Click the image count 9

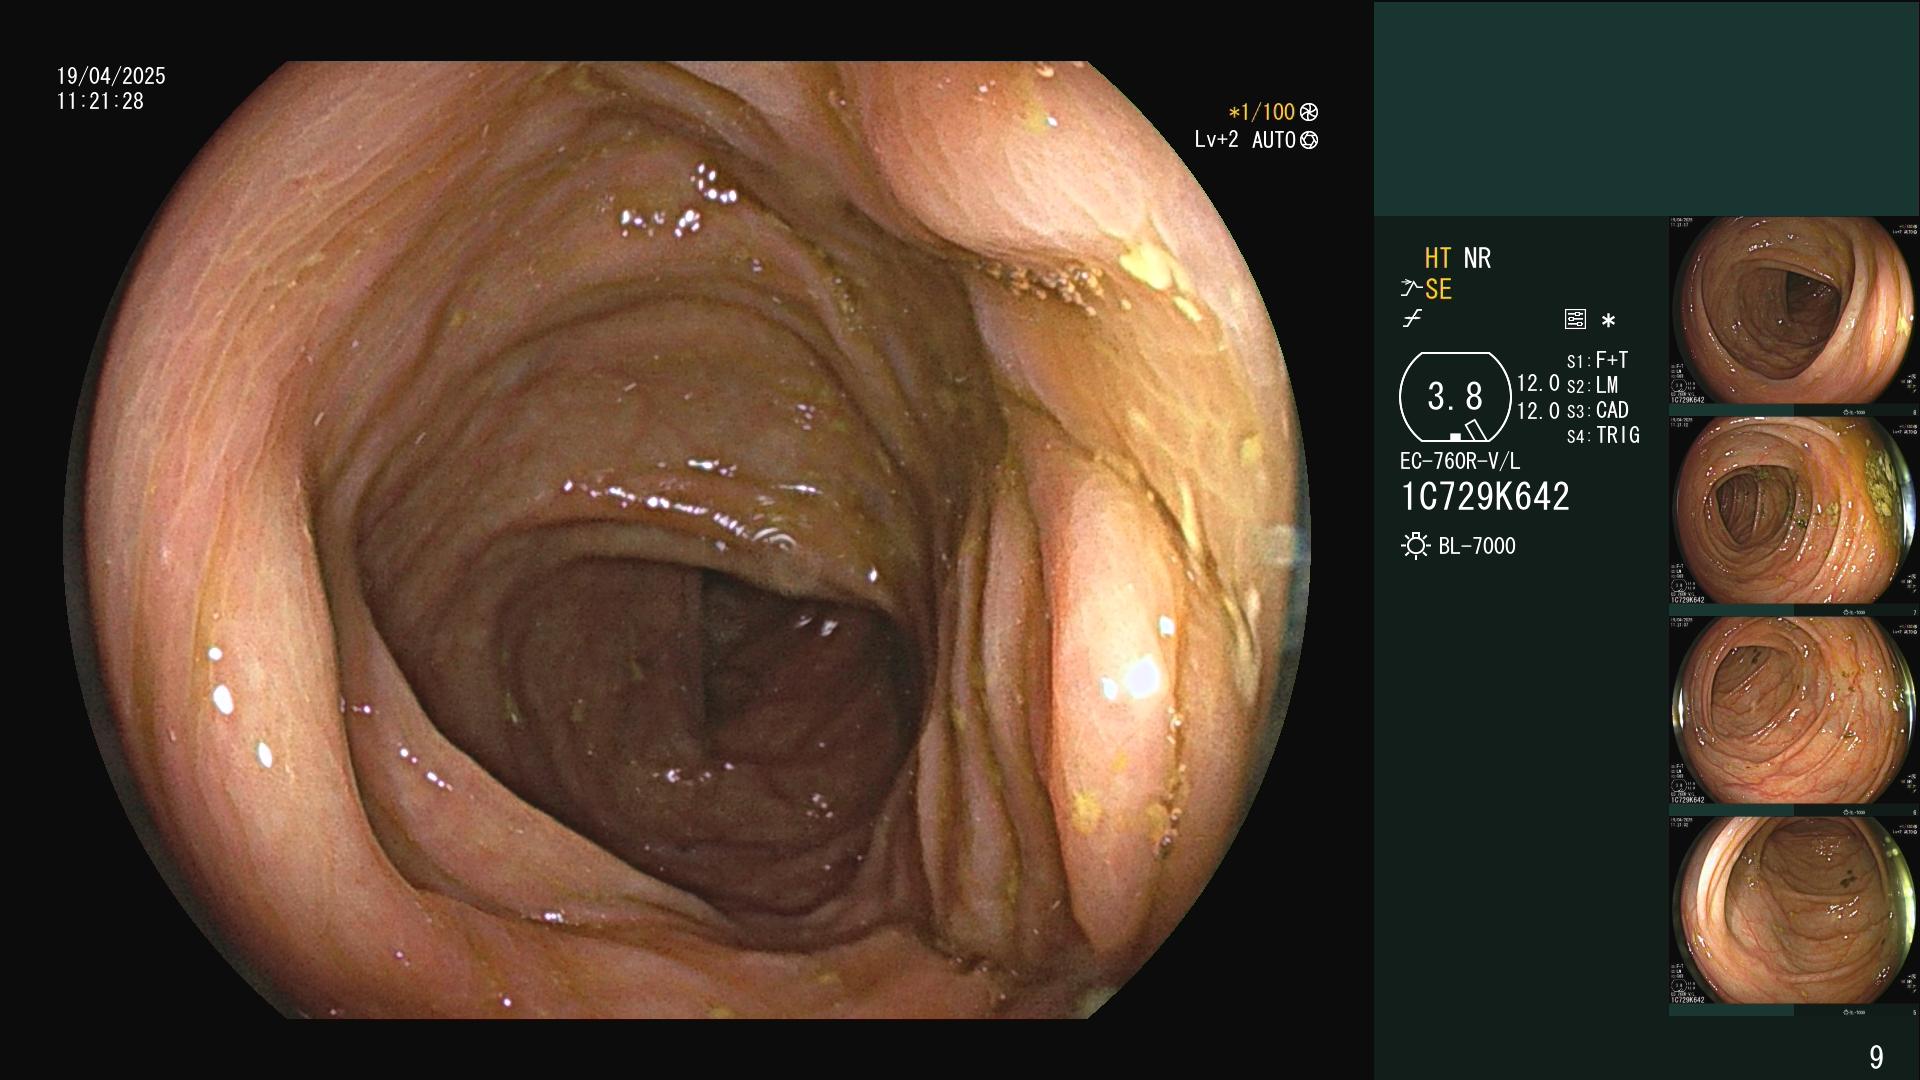click(x=1876, y=1057)
